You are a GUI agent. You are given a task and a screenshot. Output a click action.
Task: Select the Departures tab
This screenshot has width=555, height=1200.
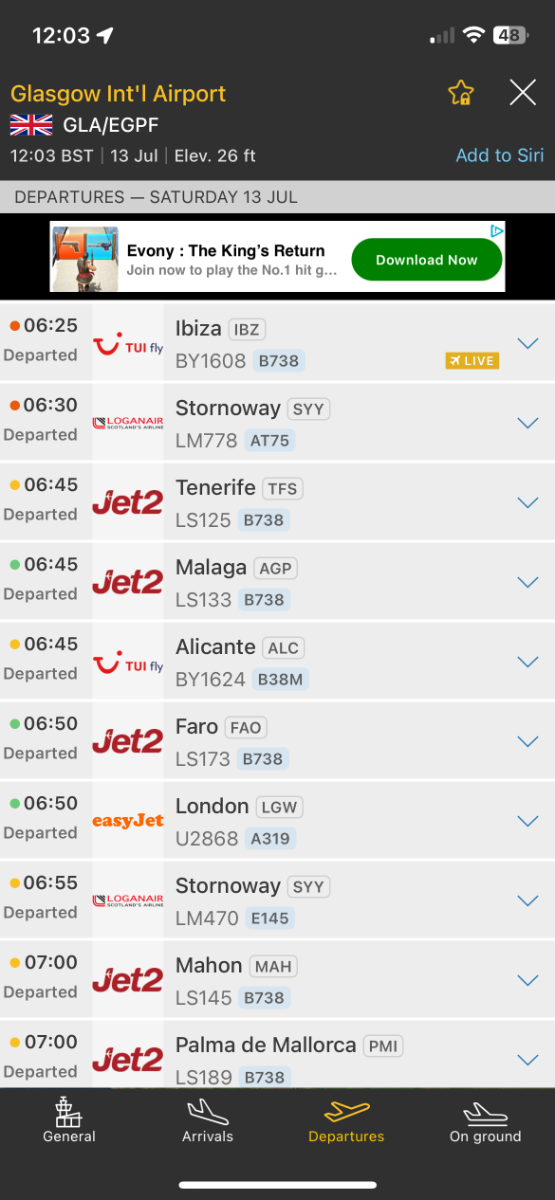346,1121
